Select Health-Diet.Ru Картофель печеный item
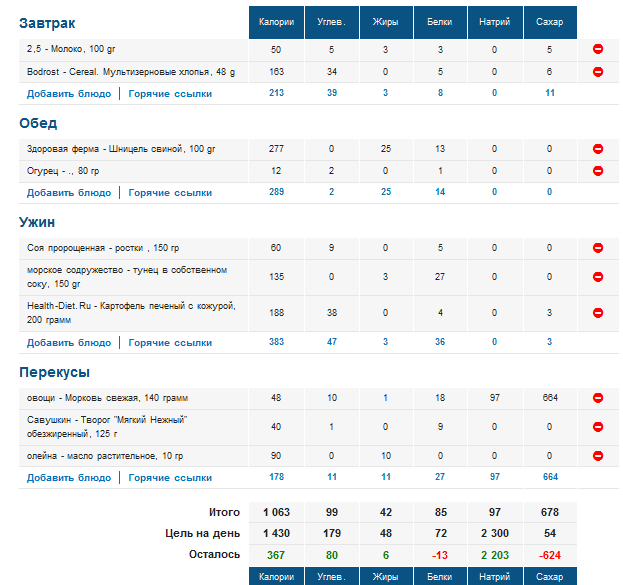This screenshot has height=585, width=623. coord(131,313)
